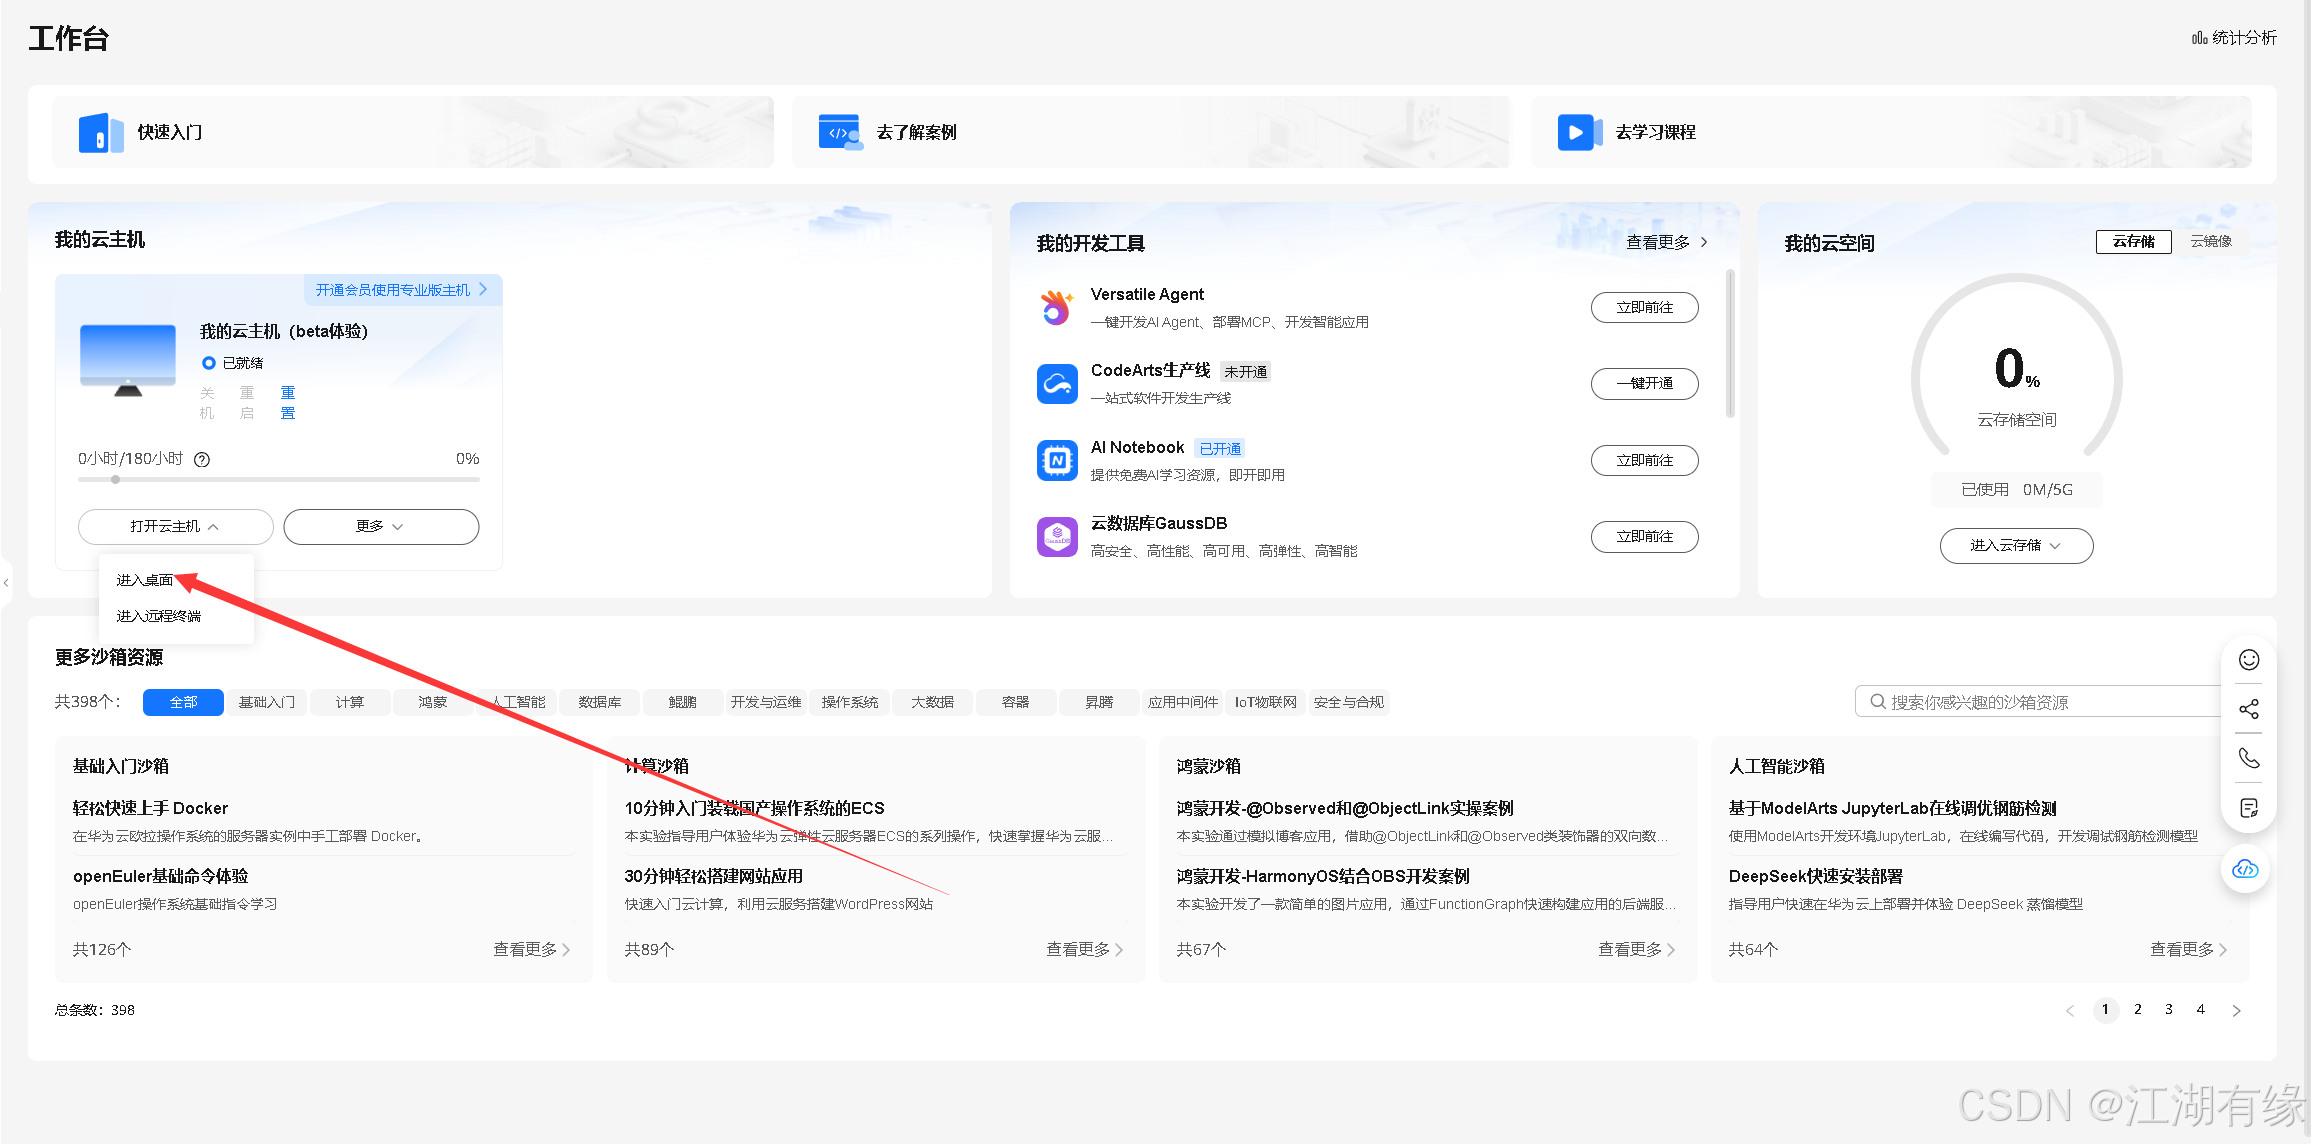
Task: Select the AI Notebook icon
Action: click(x=1057, y=460)
